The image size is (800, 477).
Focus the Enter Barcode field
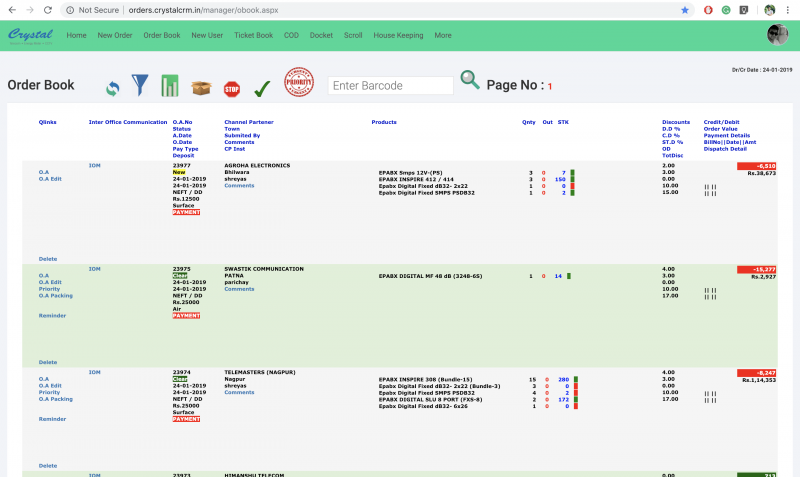click(390, 86)
